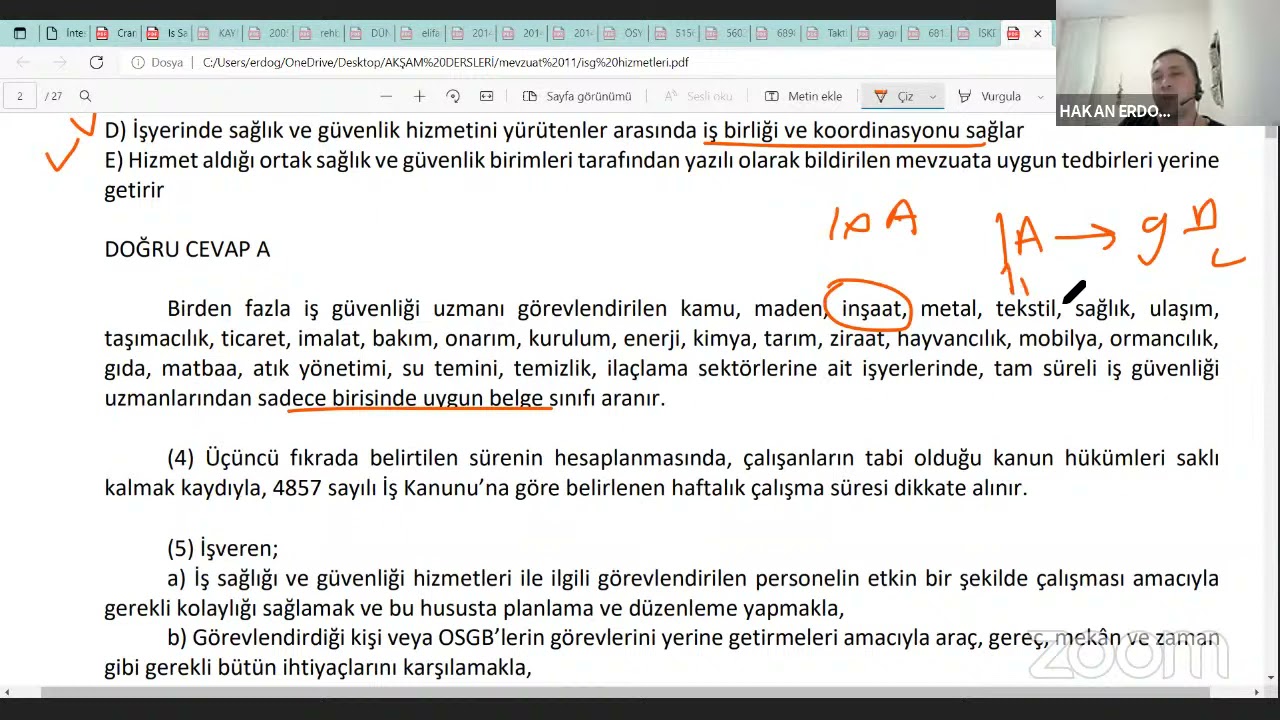Viewport: 1280px width, 720px height.
Task: Open the 681 tab
Action: click(x=927, y=33)
